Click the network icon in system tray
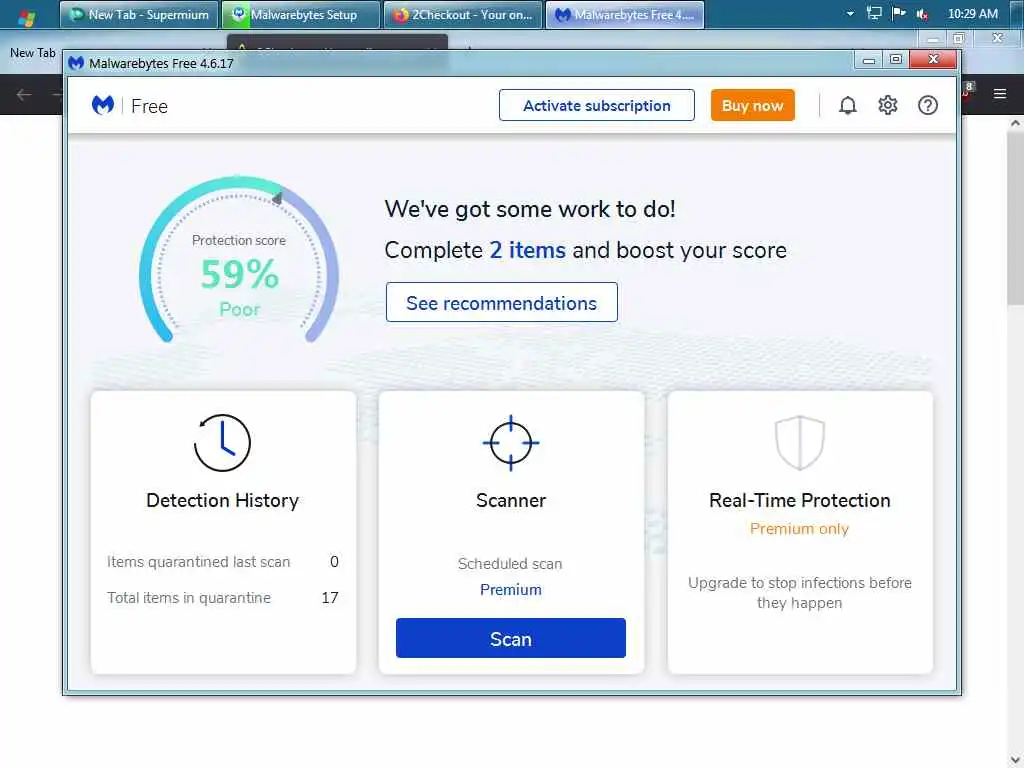 [x=874, y=14]
